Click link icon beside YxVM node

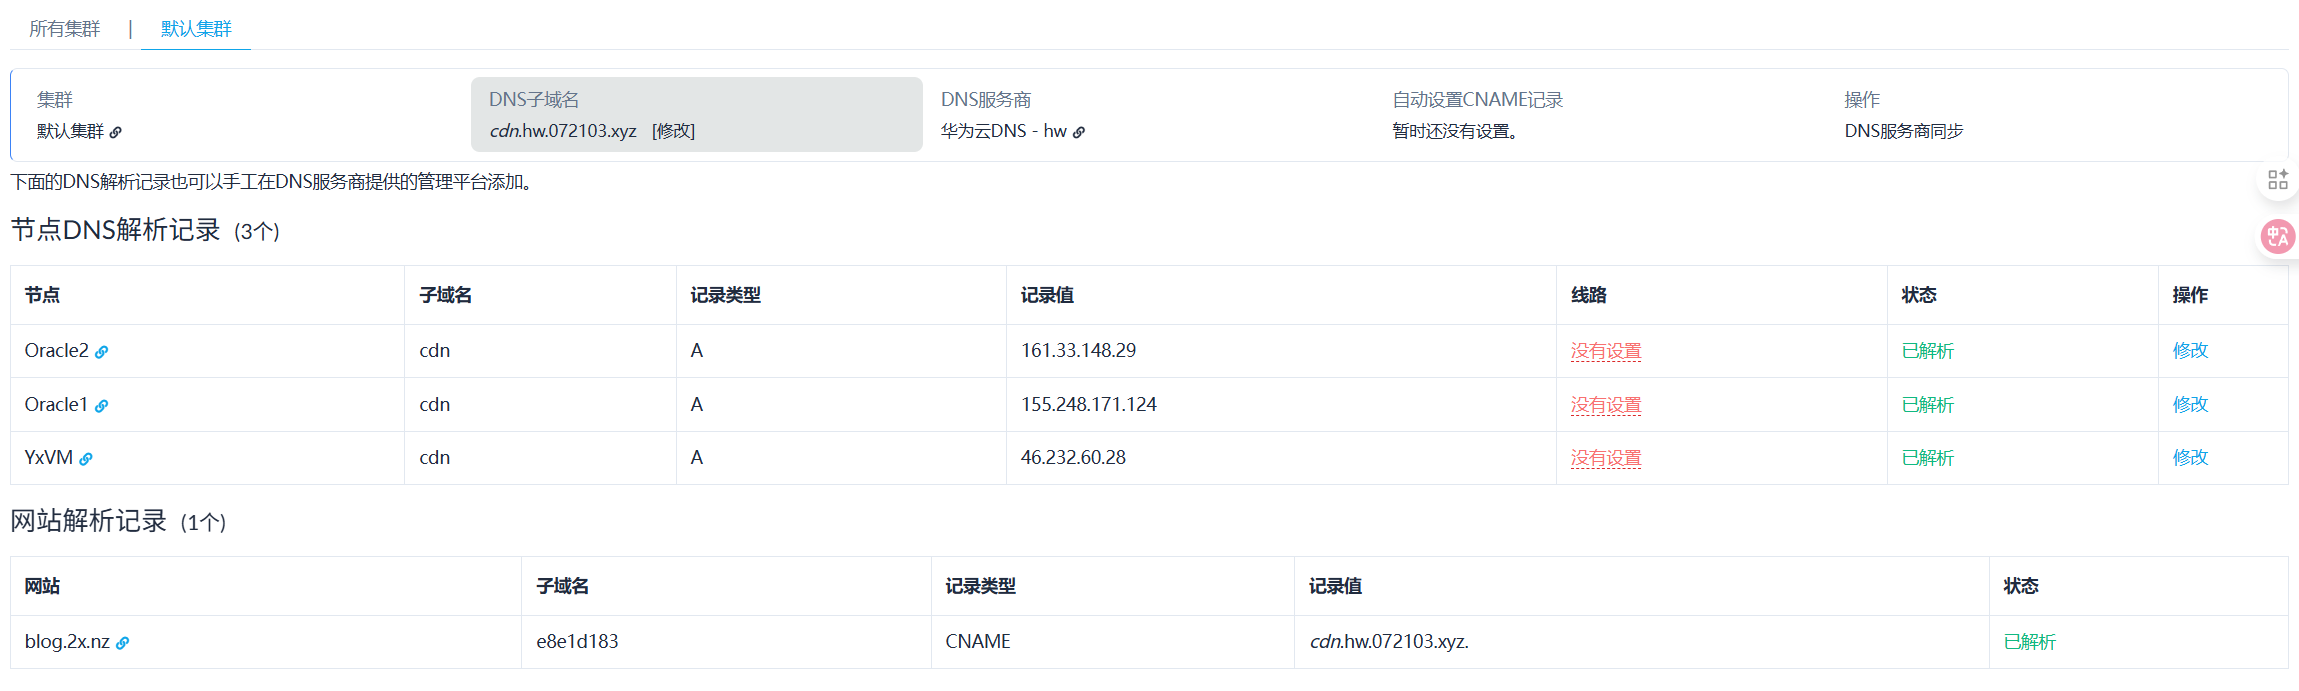[x=86, y=459]
